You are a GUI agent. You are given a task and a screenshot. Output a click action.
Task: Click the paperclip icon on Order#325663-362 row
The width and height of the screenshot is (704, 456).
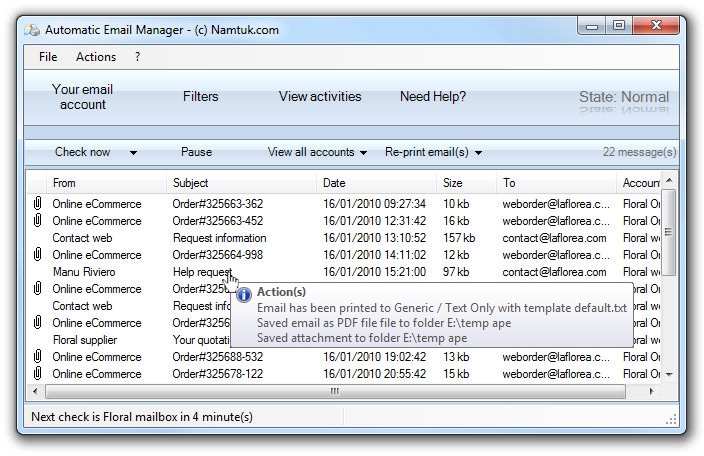coord(37,204)
